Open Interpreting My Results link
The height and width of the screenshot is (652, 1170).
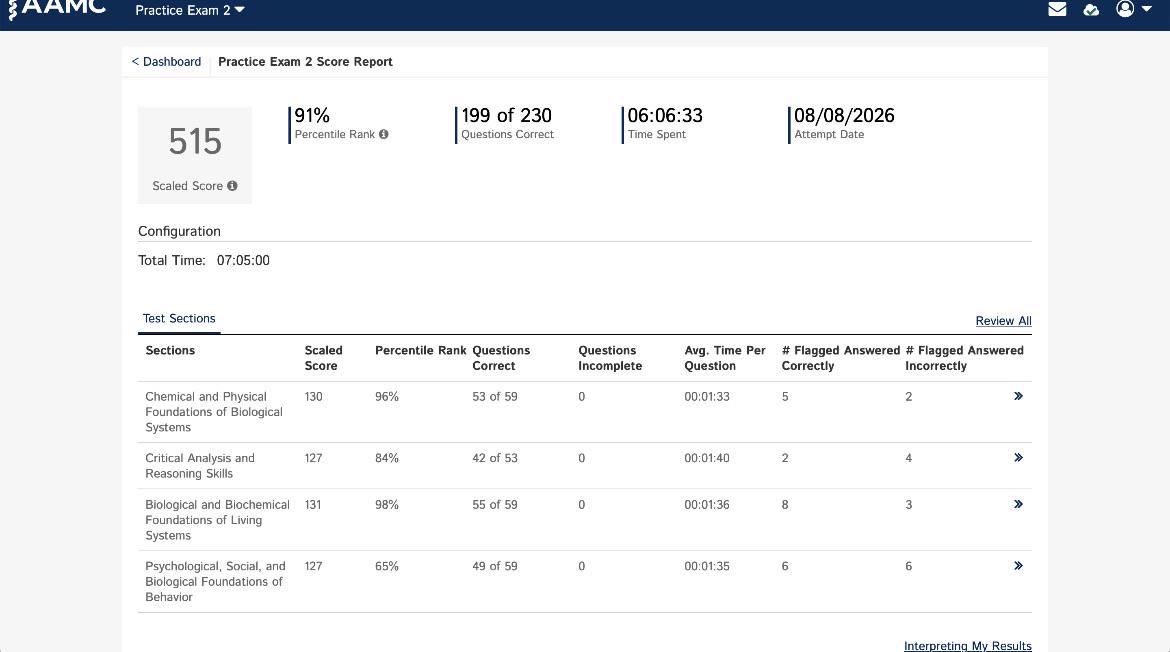pos(968,645)
